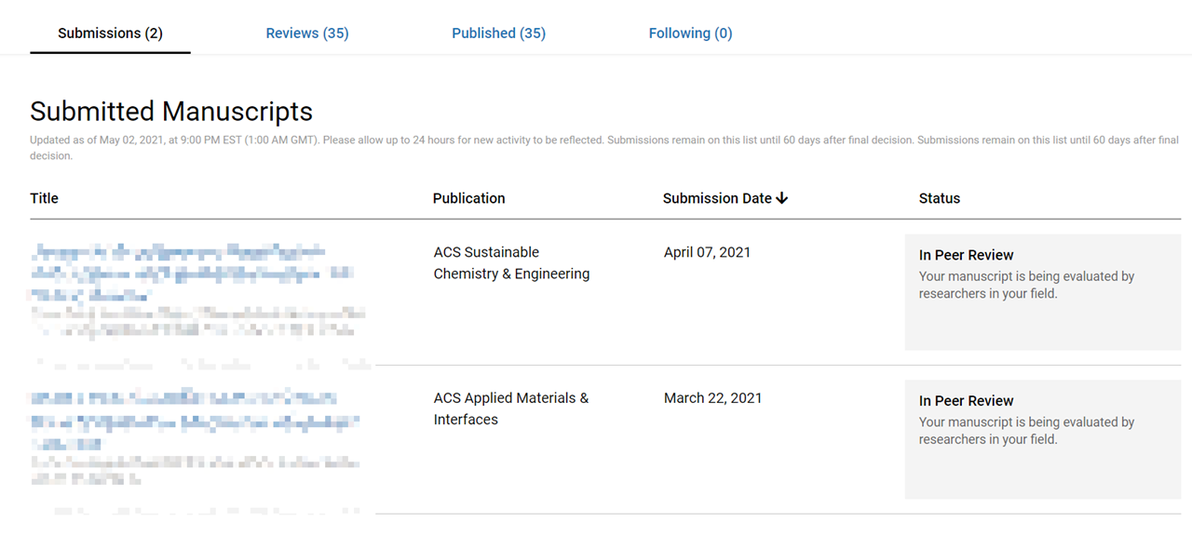
Task: Switch to the Reviews (35) tab
Action: [307, 33]
